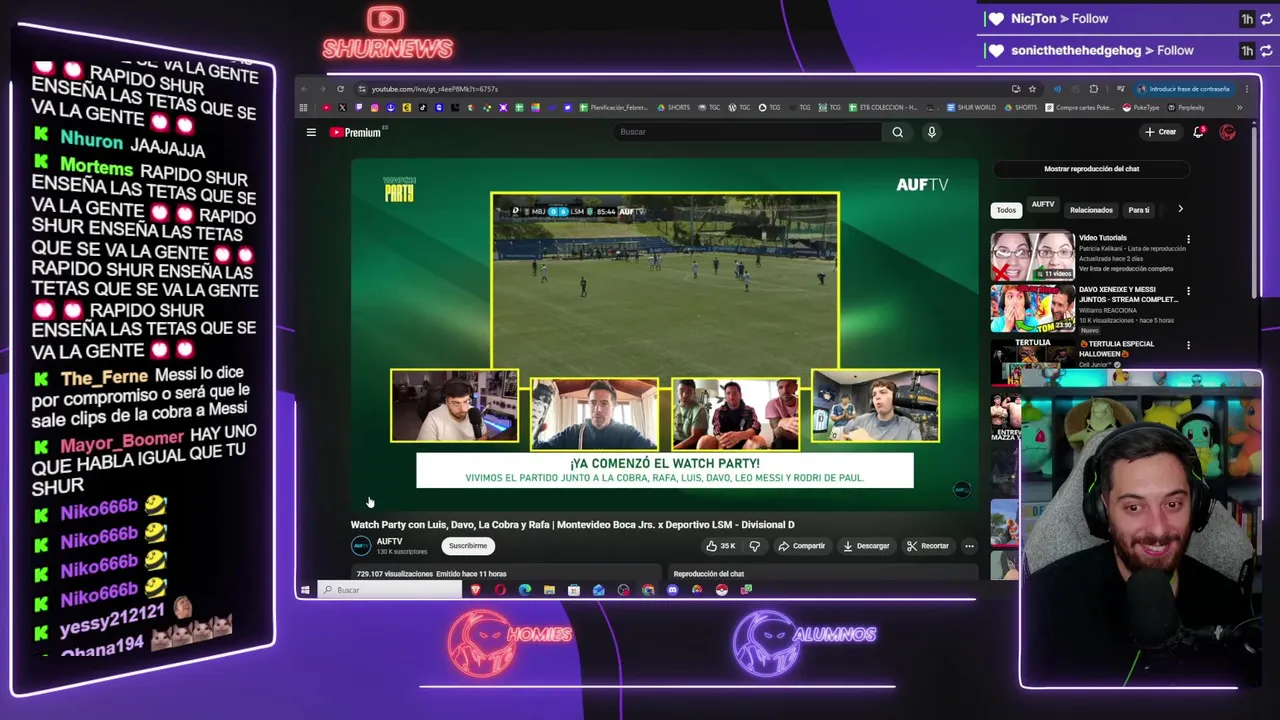This screenshot has height=720, width=1280.
Task: Select the Relacionados filter chip
Action: [x=1091, y=210]
